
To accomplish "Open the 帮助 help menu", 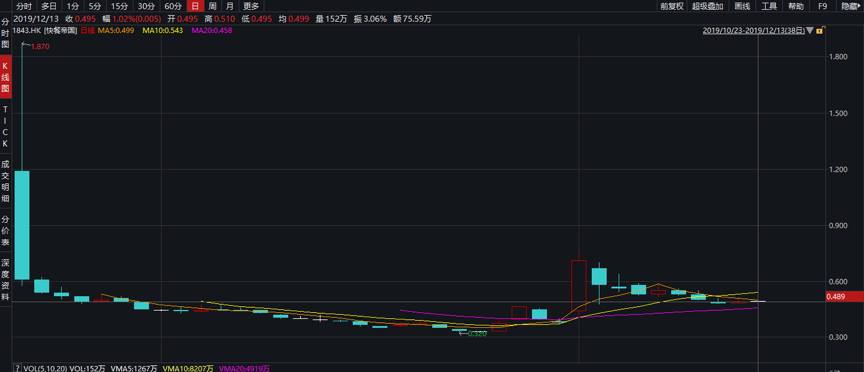I will [x=796, y=6].
